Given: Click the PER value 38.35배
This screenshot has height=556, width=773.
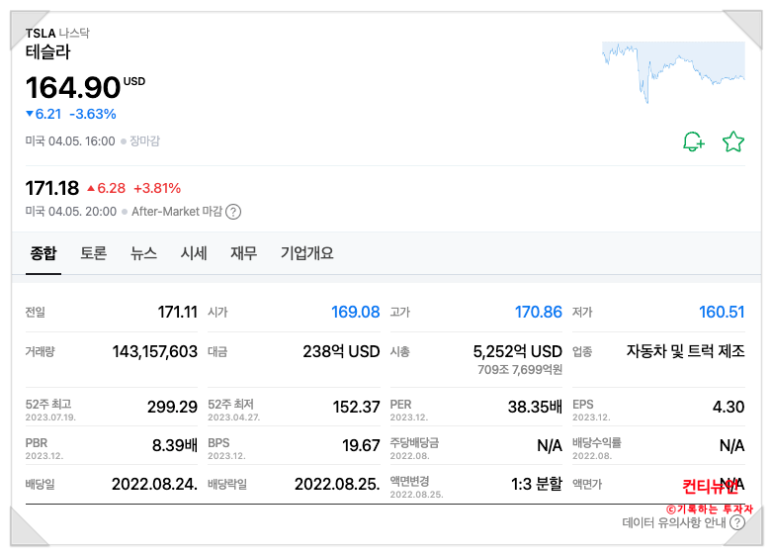Looking at the screenshot, I should [x=535, y=407].
